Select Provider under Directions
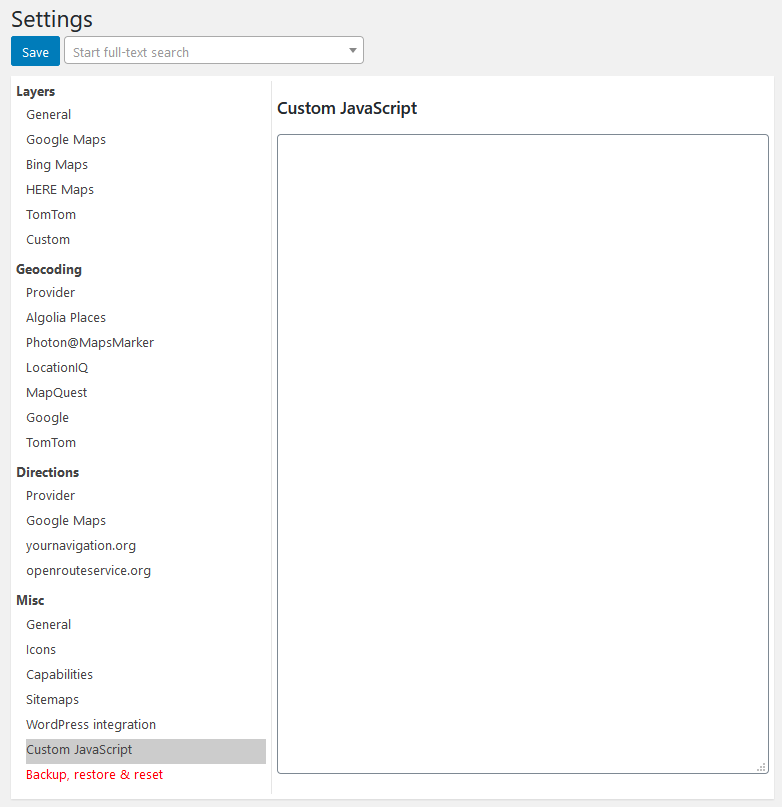The height and width of the screenshot is (807, 782). pyautogui.click(x=51, y=496)
